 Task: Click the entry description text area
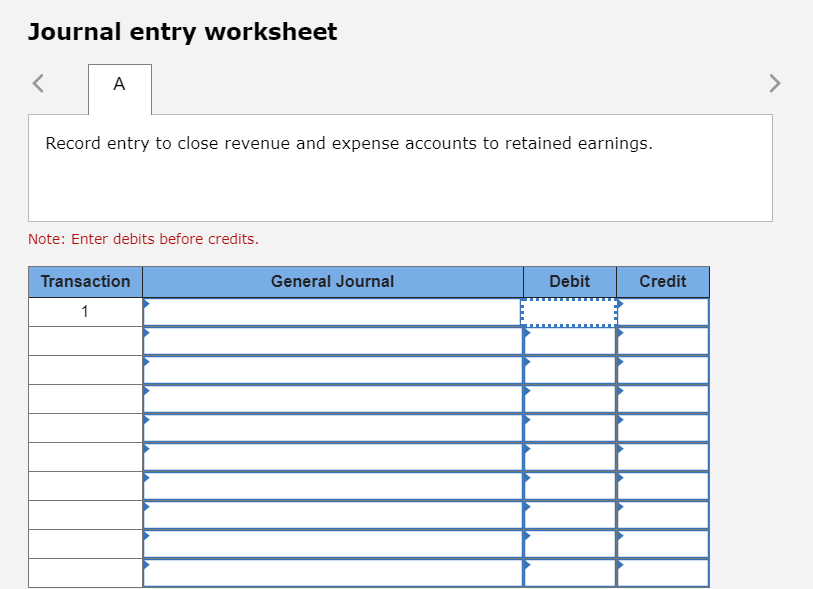[400, 167]
